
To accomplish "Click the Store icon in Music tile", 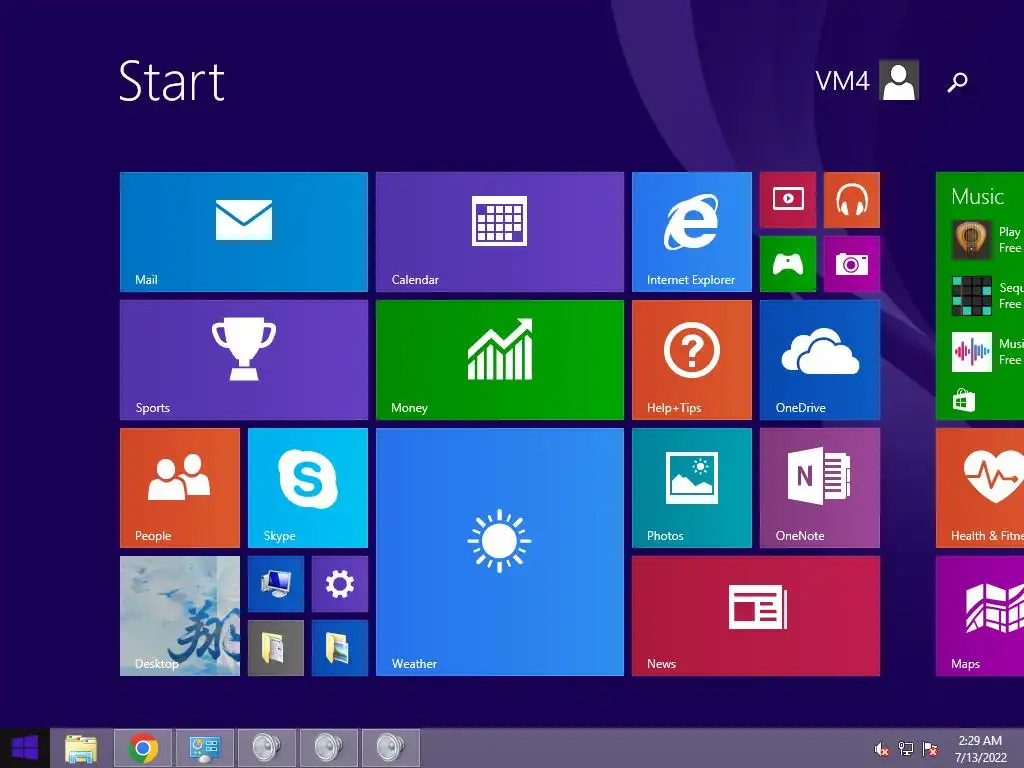I will coord(964,400).
